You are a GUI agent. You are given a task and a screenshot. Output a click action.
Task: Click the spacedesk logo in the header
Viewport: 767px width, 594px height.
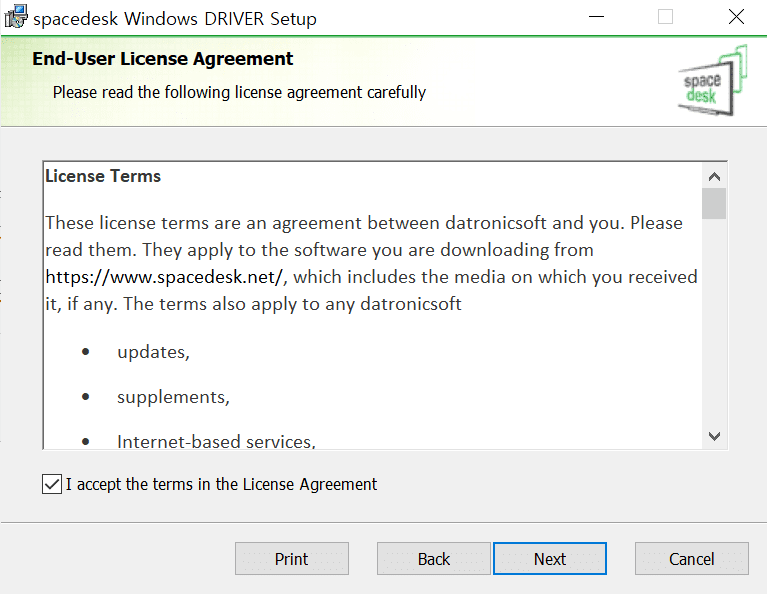(x=712, y=81)
